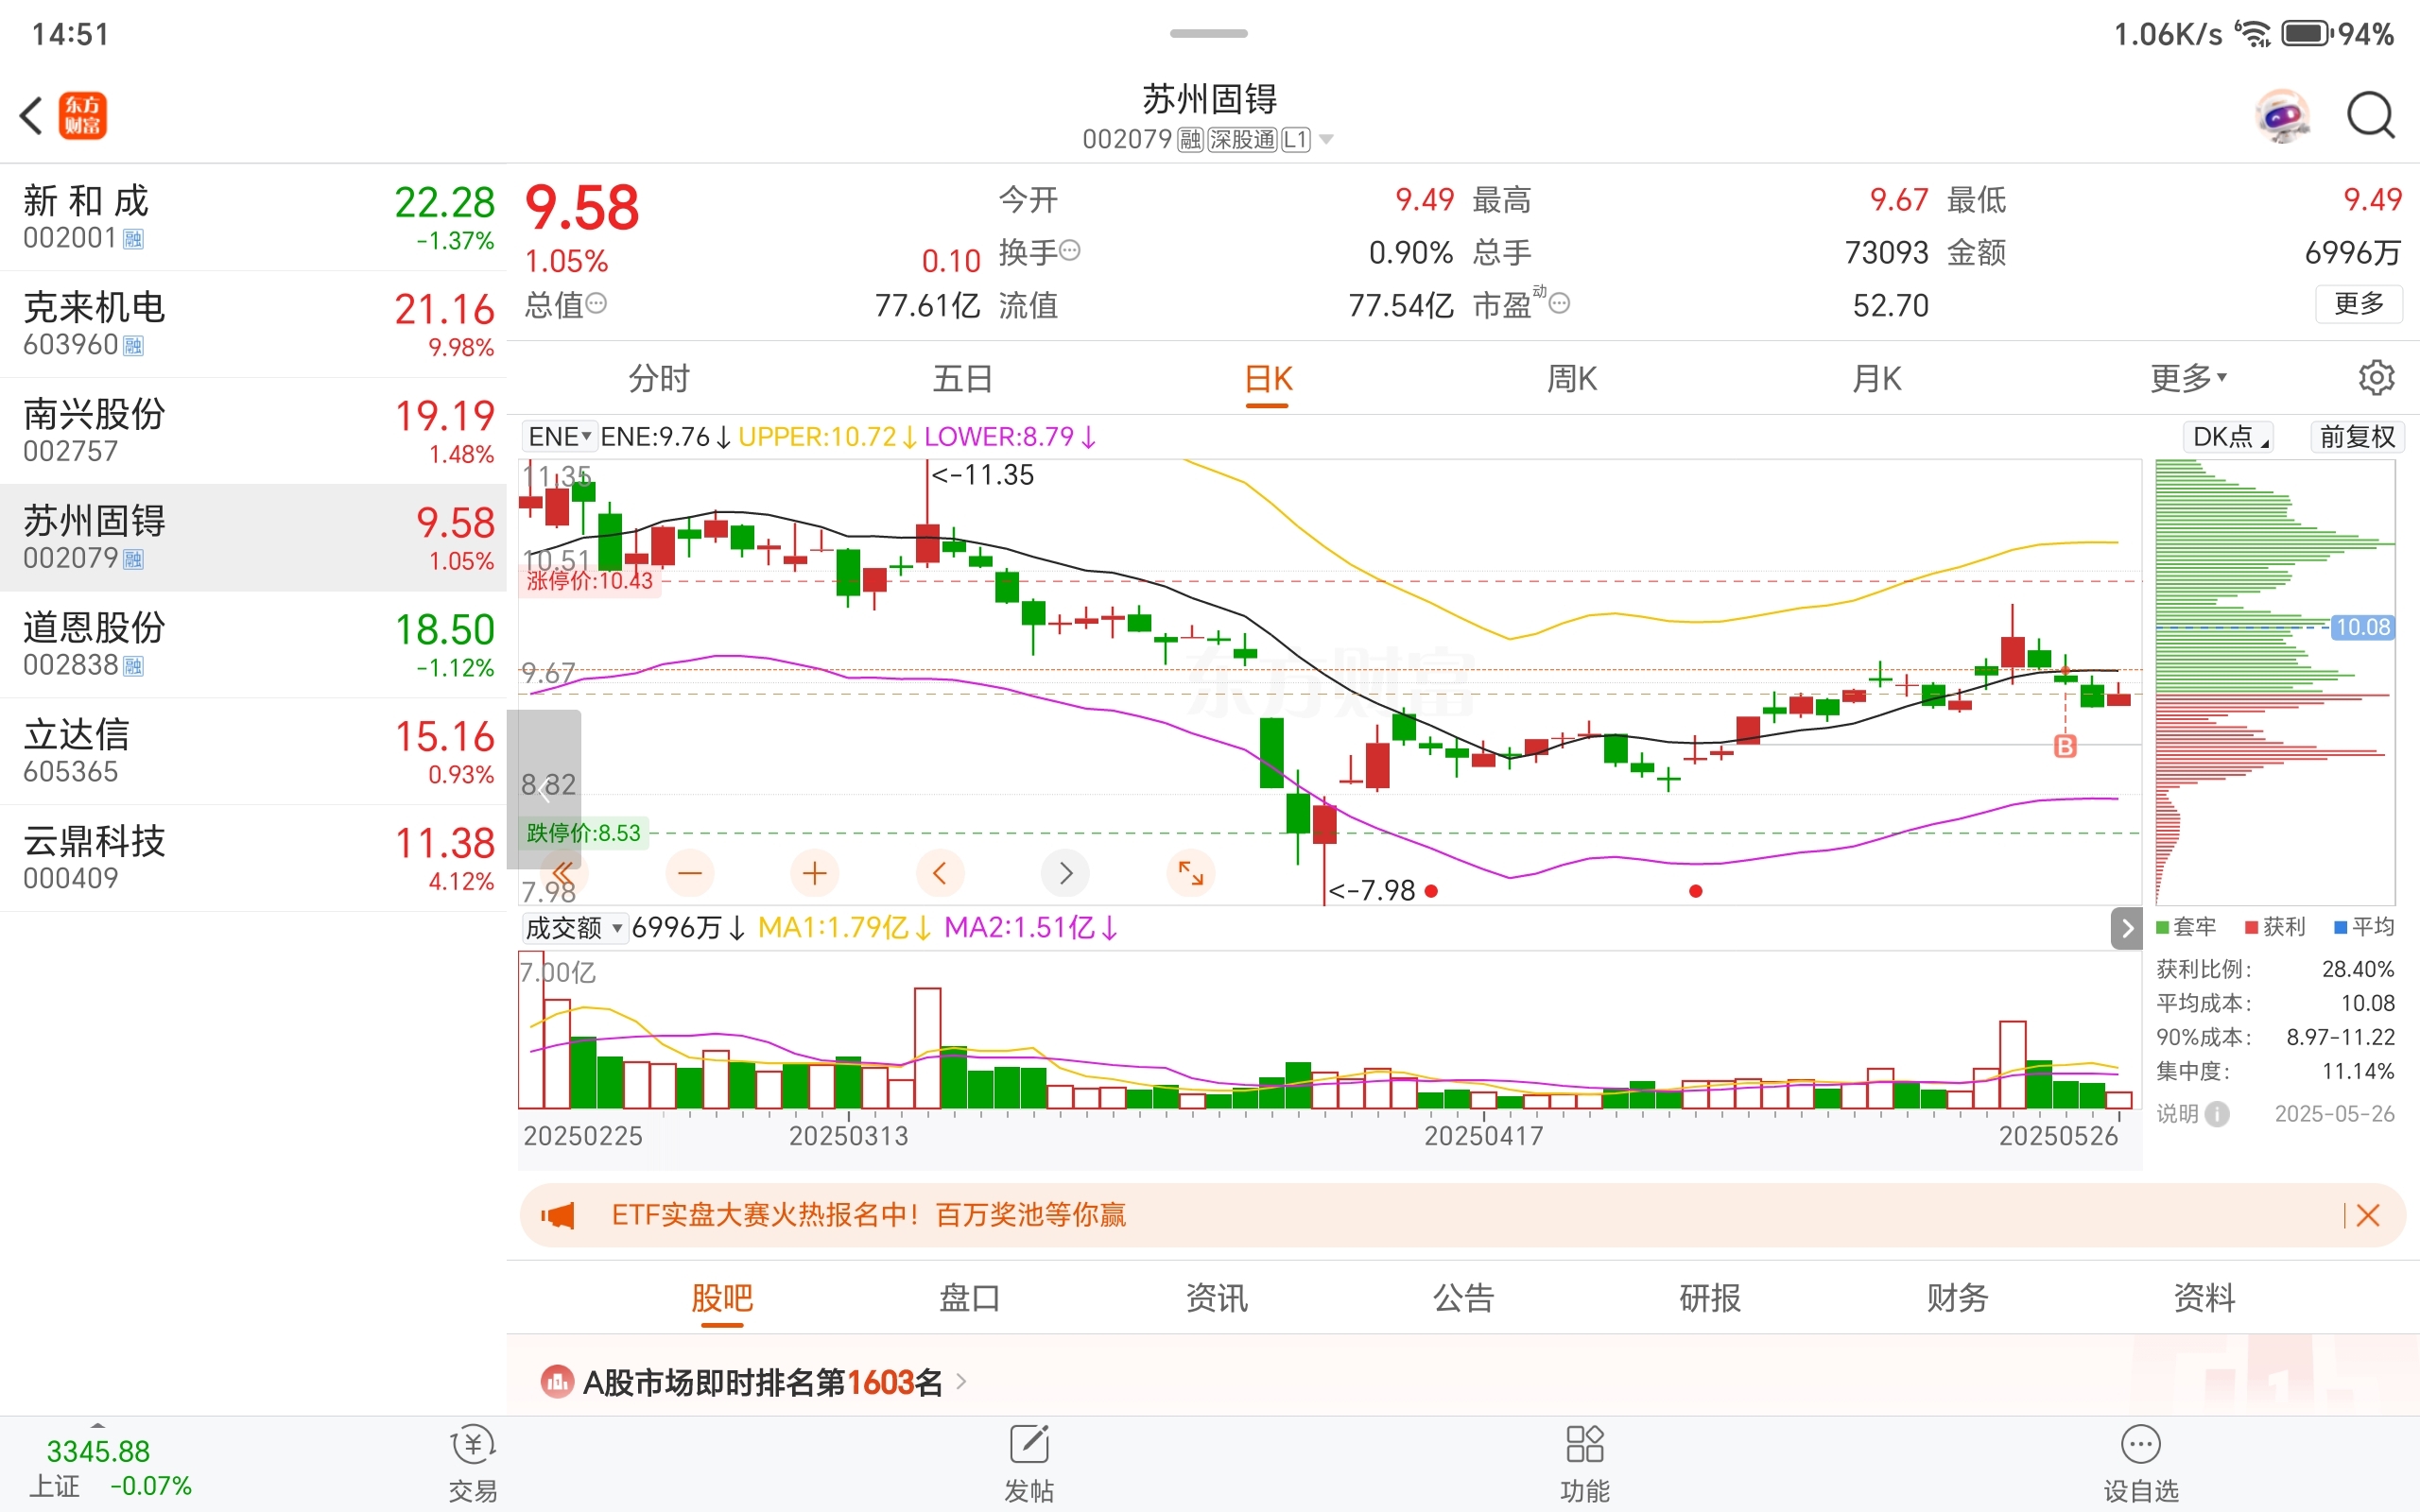Open the ENE indicator dropdown
Image resolution: width=2420 pixels, height=1512 pixels.
coord(559,437)
